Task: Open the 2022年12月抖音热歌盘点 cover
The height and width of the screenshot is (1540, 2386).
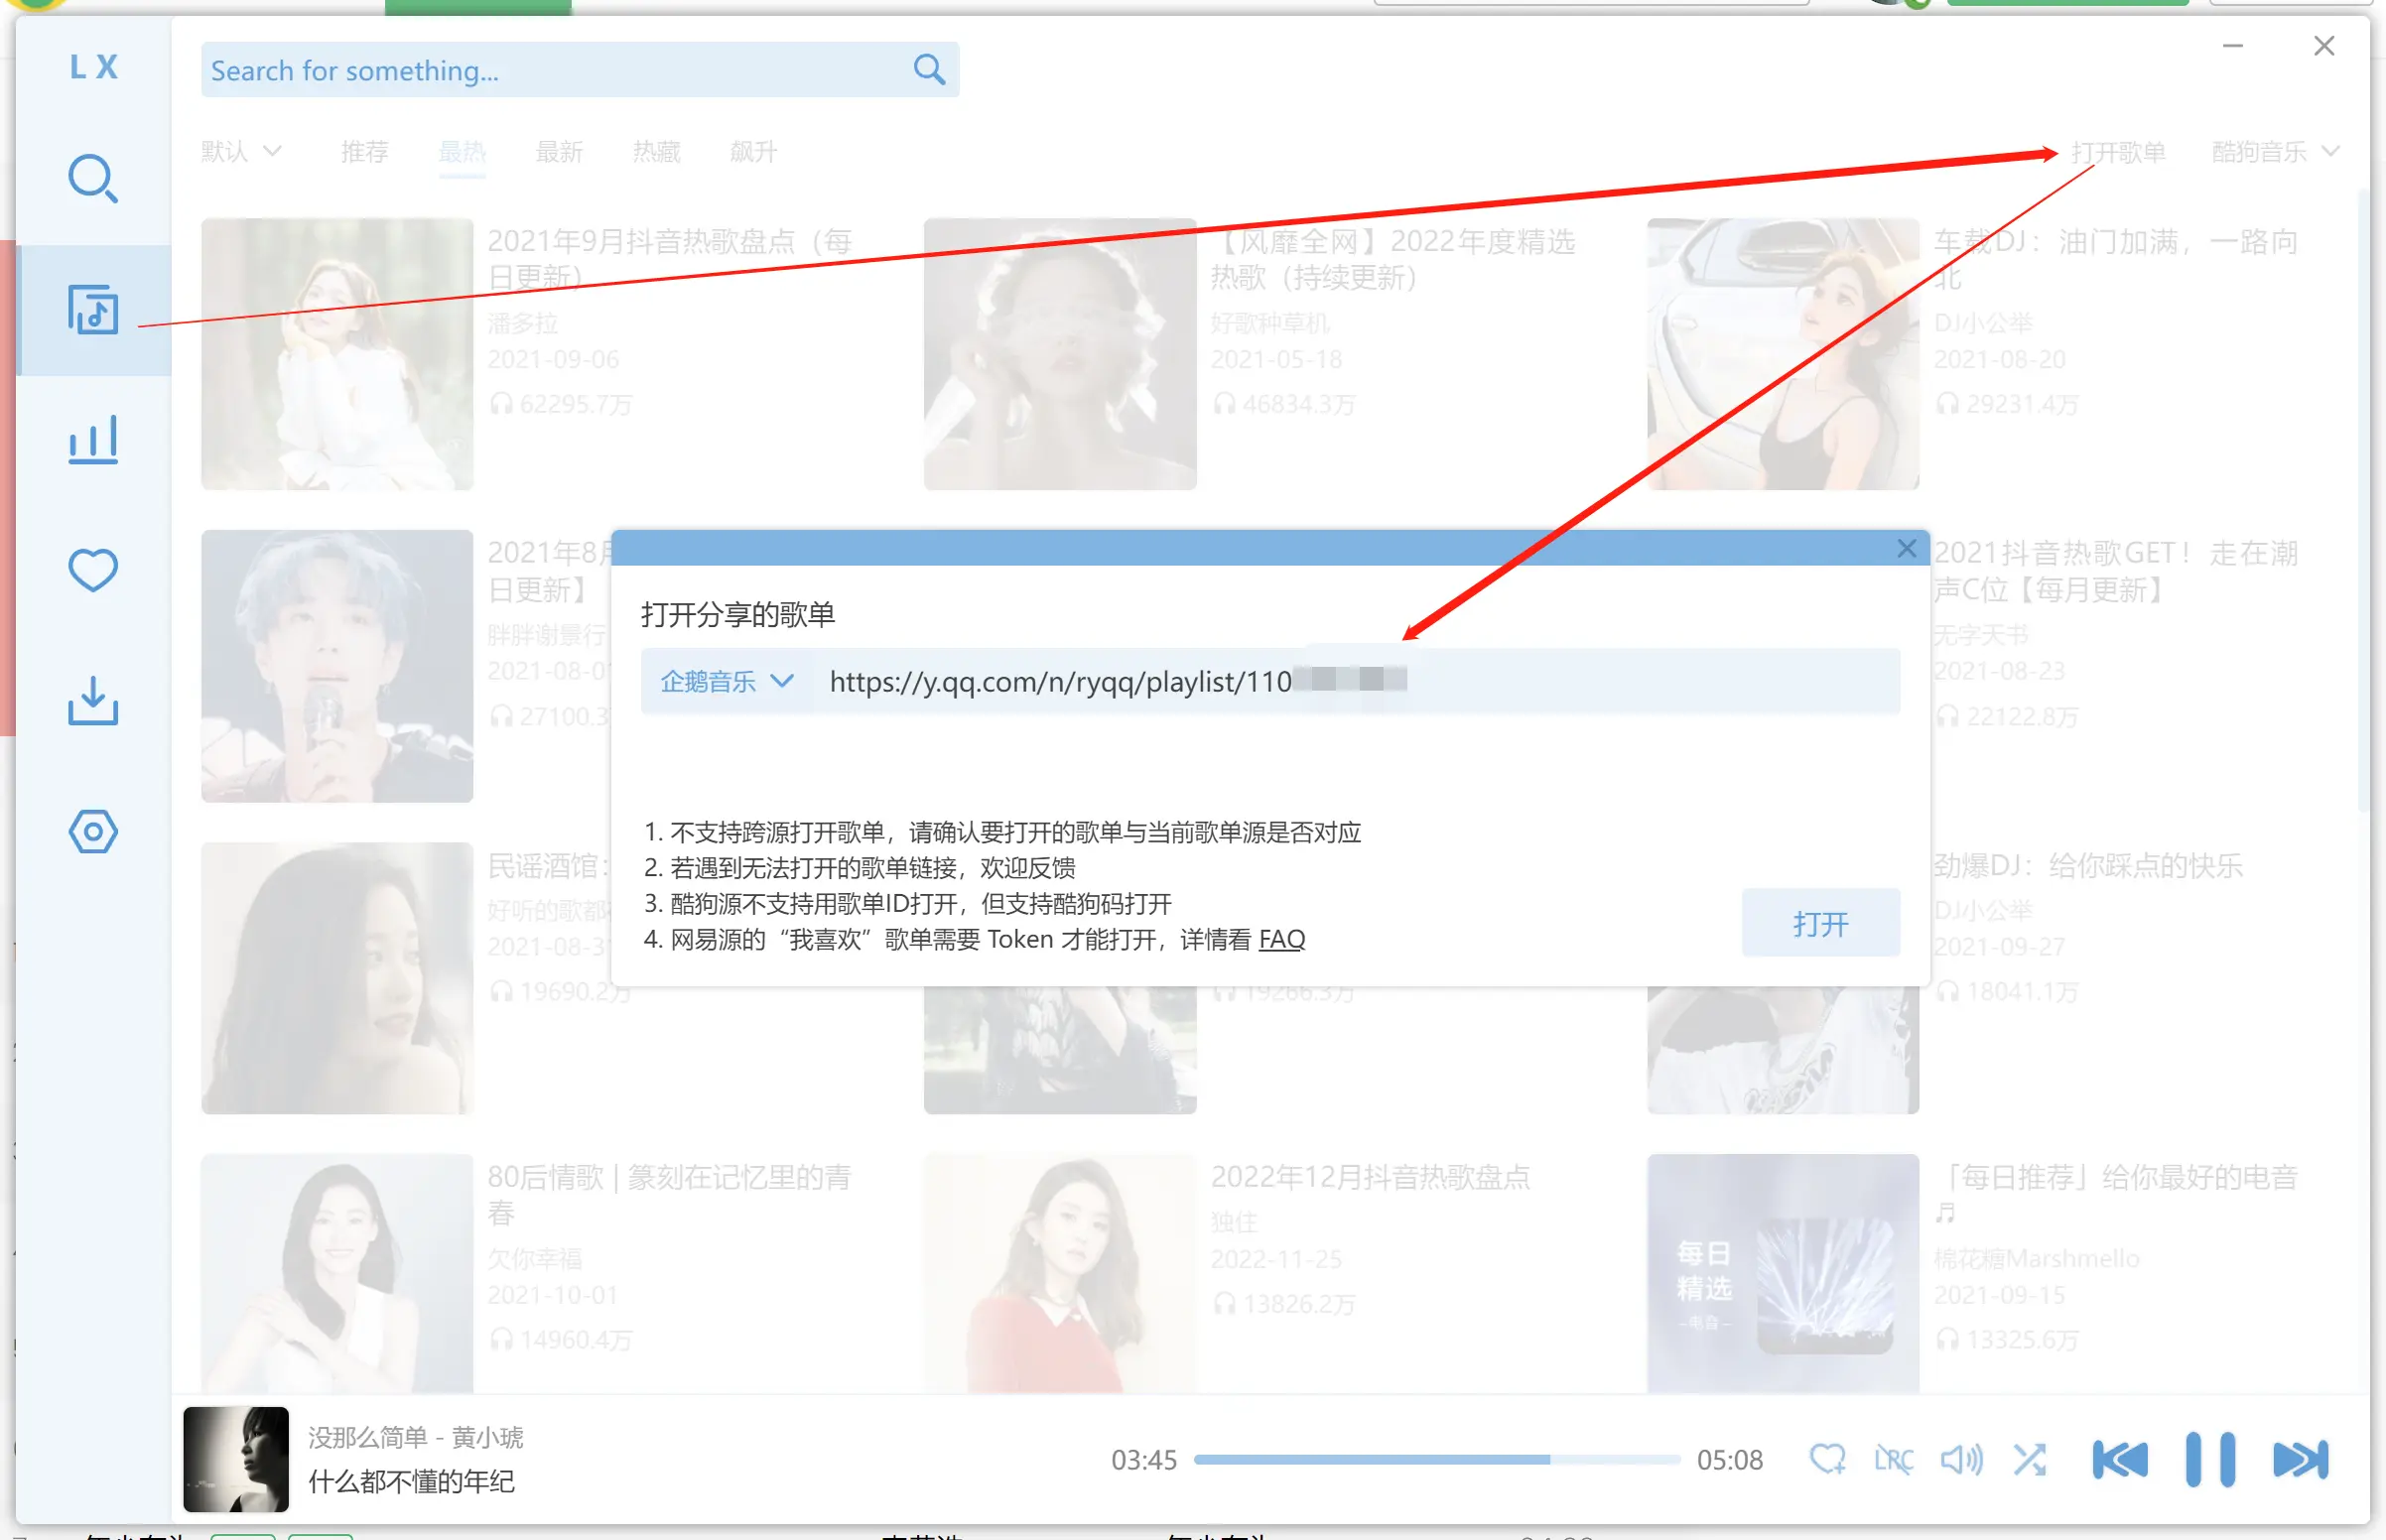Action: [1060, 1274]
